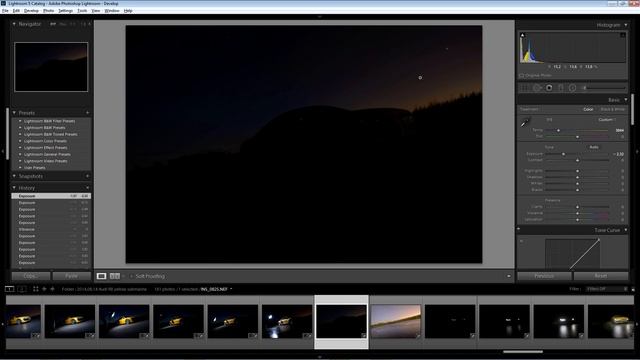The width and height of the screenshot is (640, 360).
Task: Open the WB Custom dropdown
Action: click(607, 120)
